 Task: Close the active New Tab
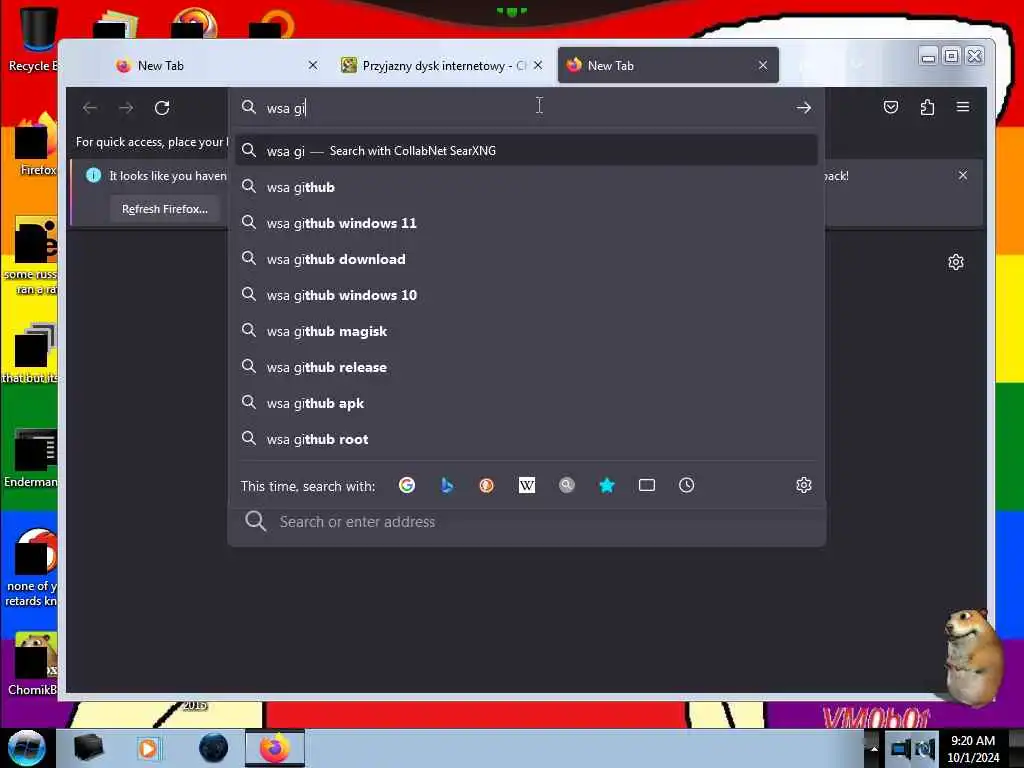pos(763,65)
